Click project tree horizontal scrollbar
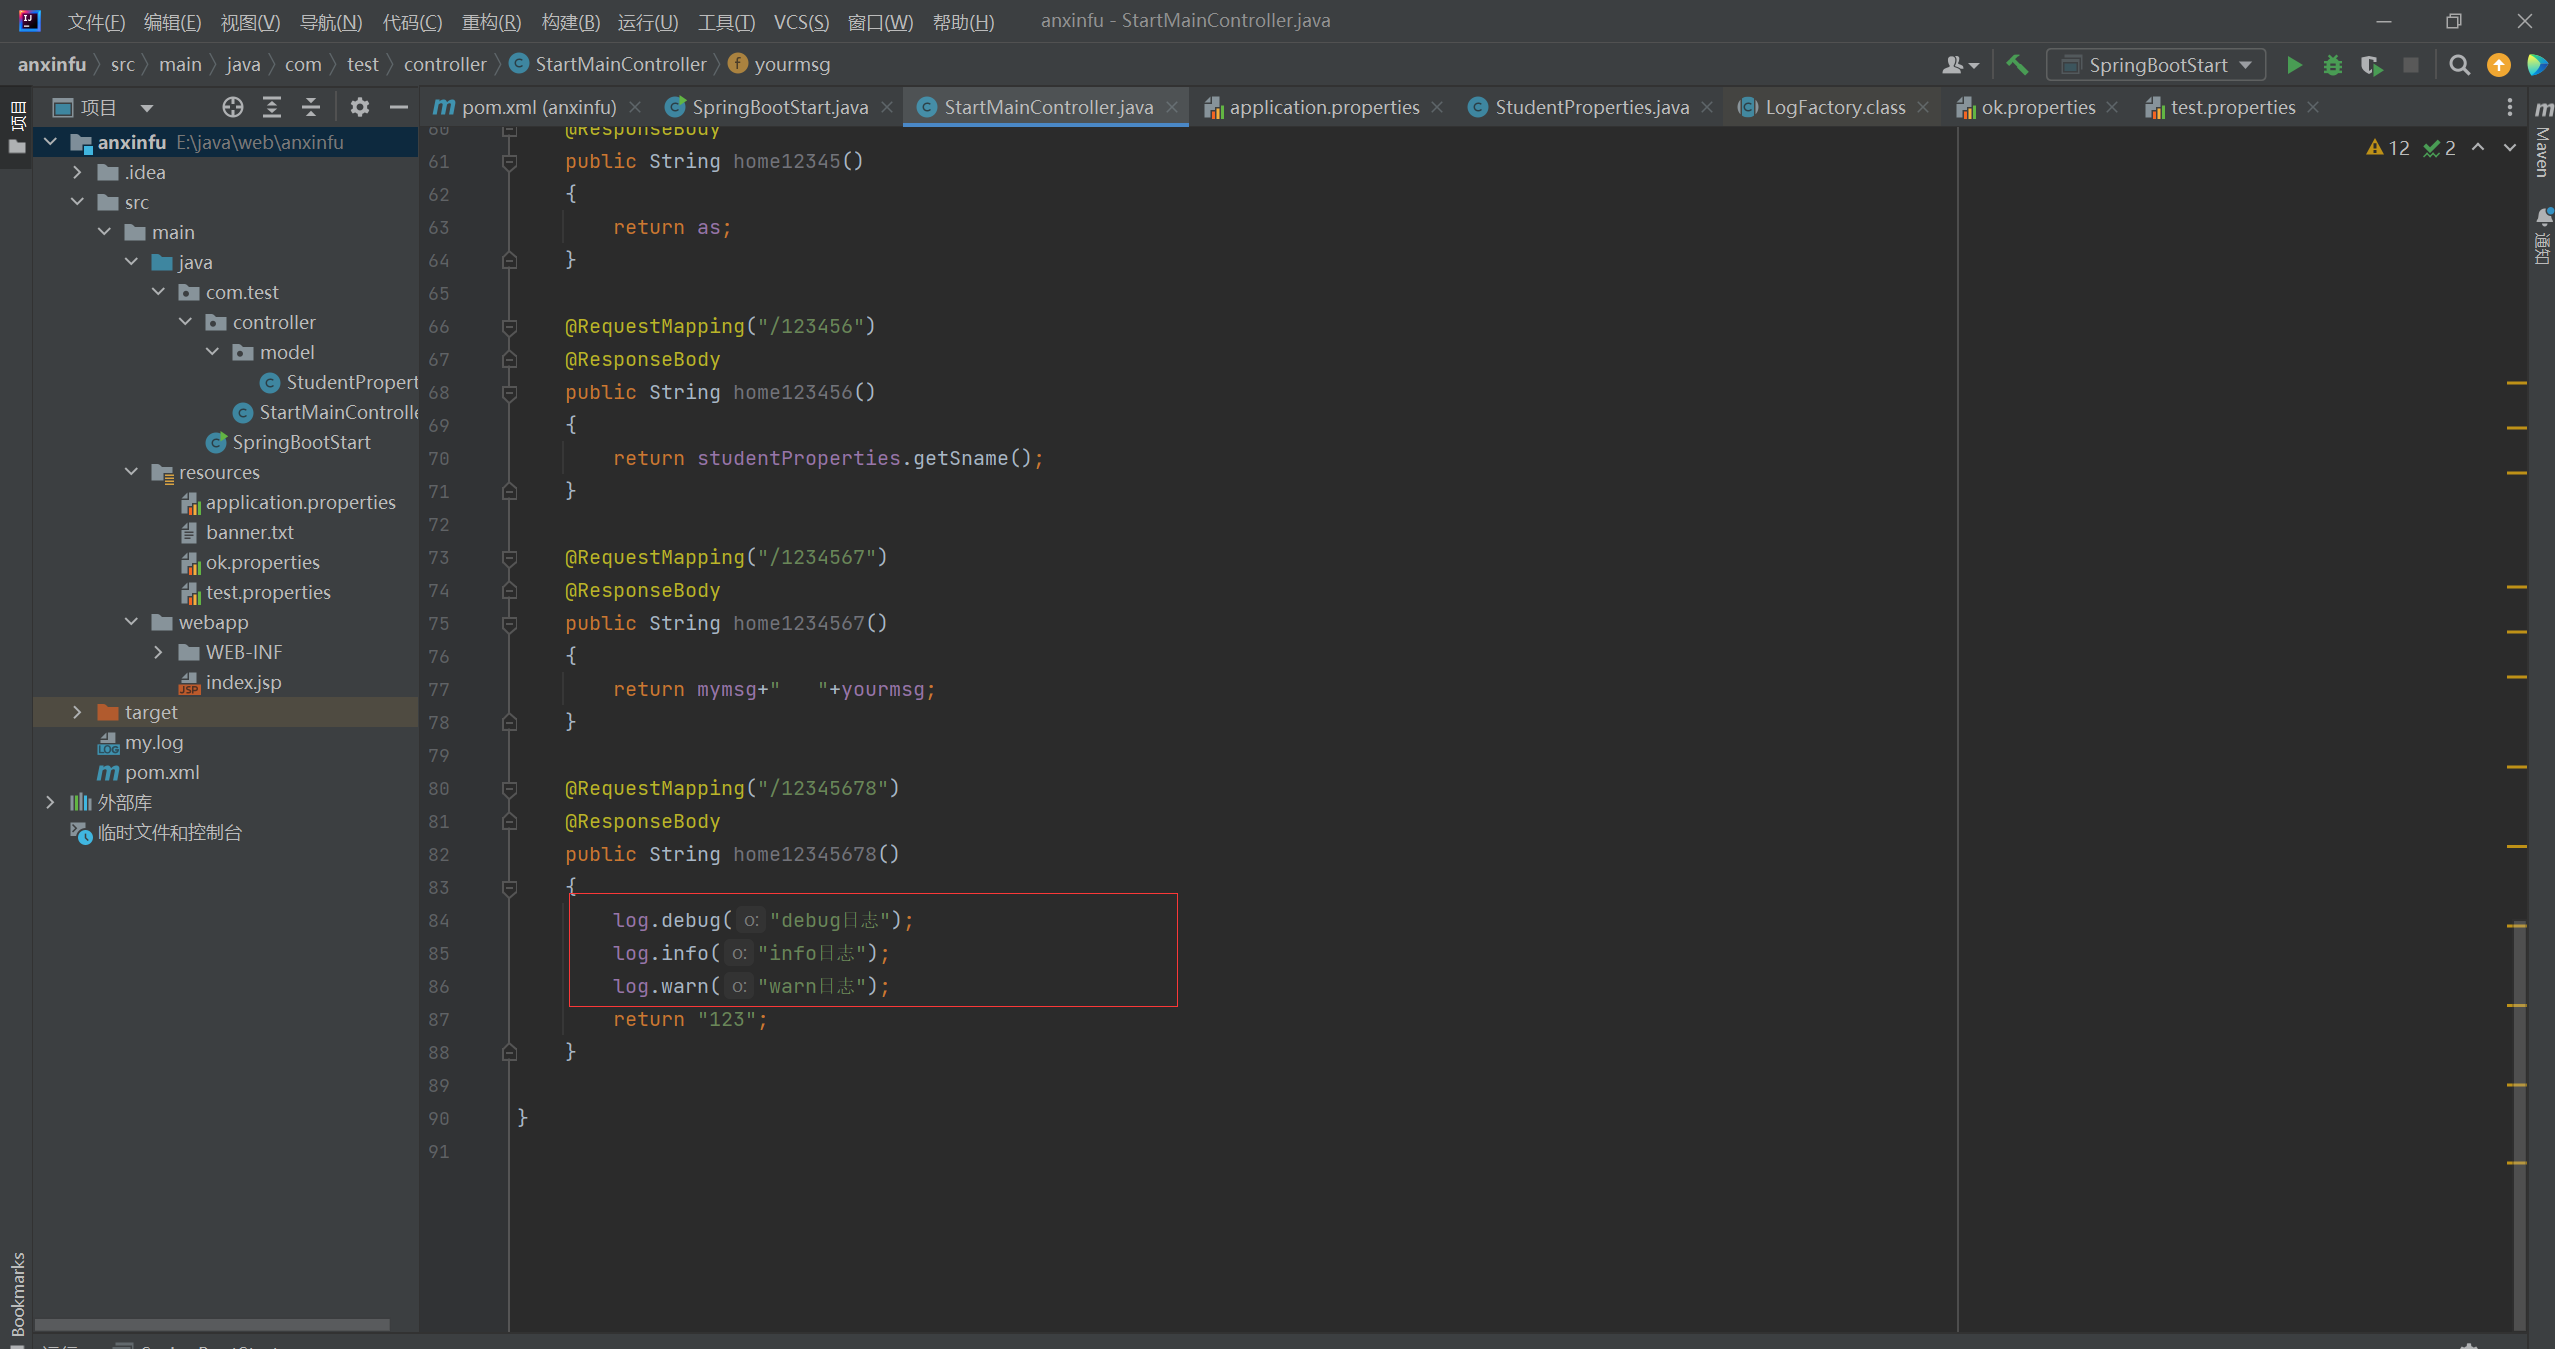This screenshot has width=2555, height=1349. click(x=212, y=1324)
